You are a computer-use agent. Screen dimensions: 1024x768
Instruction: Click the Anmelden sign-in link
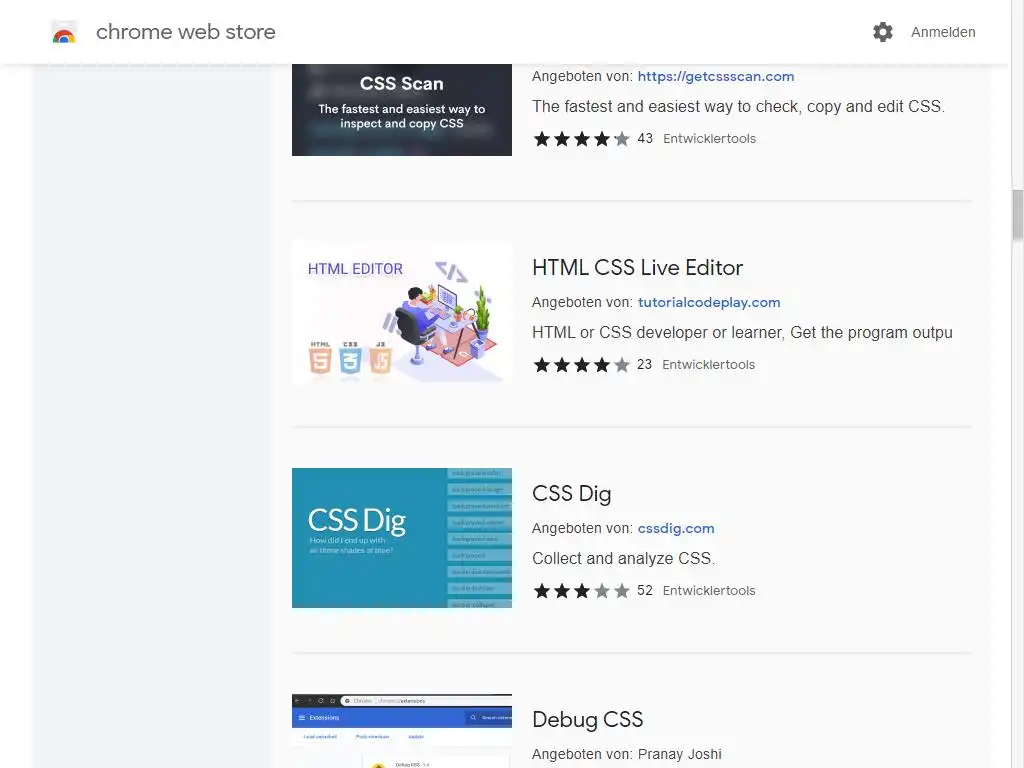943,32
